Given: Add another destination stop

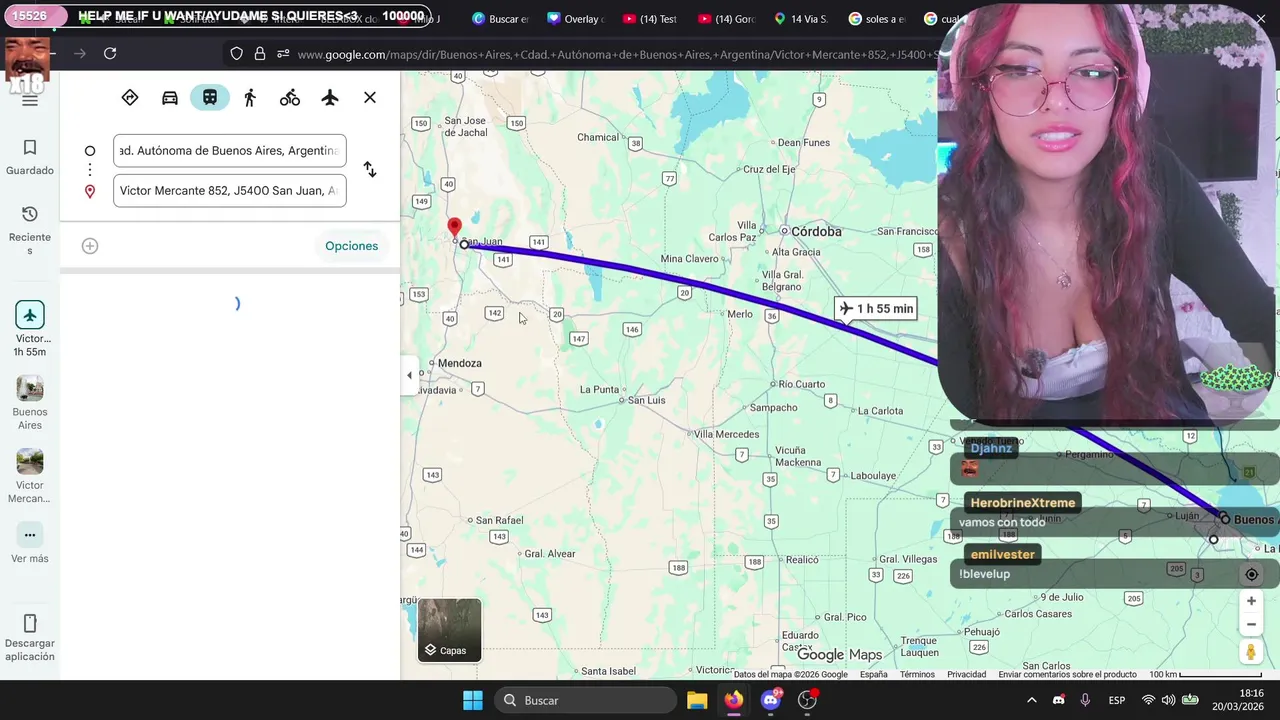Looking at the screenshot, I should click(x=90, y=246).
